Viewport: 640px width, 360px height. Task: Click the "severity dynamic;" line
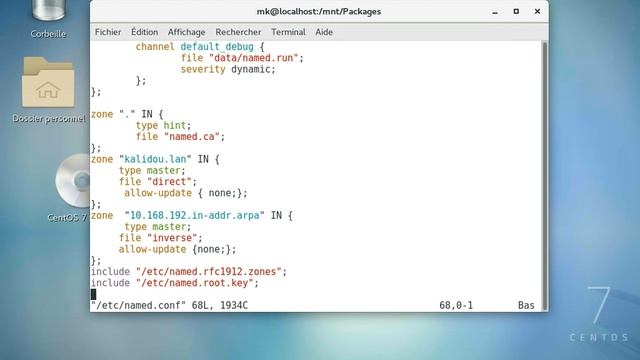(x=228, y=69)
